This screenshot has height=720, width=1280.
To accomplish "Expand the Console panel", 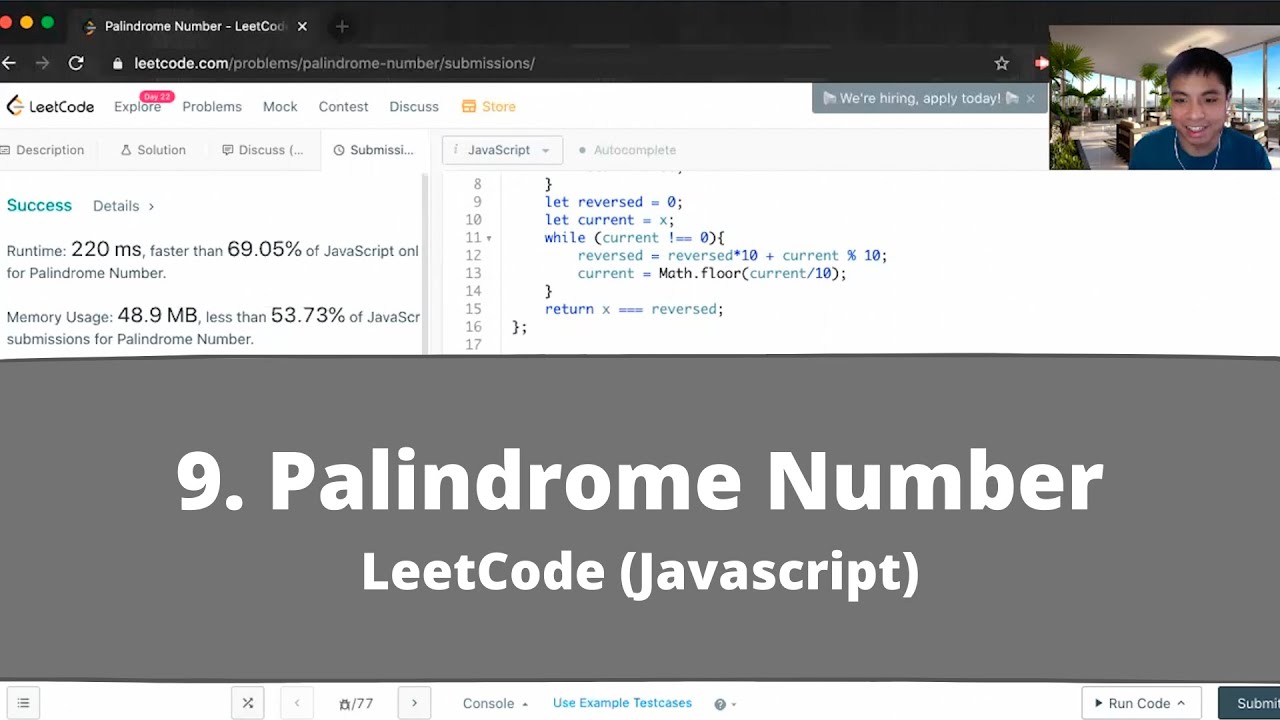I will [495, 703].
